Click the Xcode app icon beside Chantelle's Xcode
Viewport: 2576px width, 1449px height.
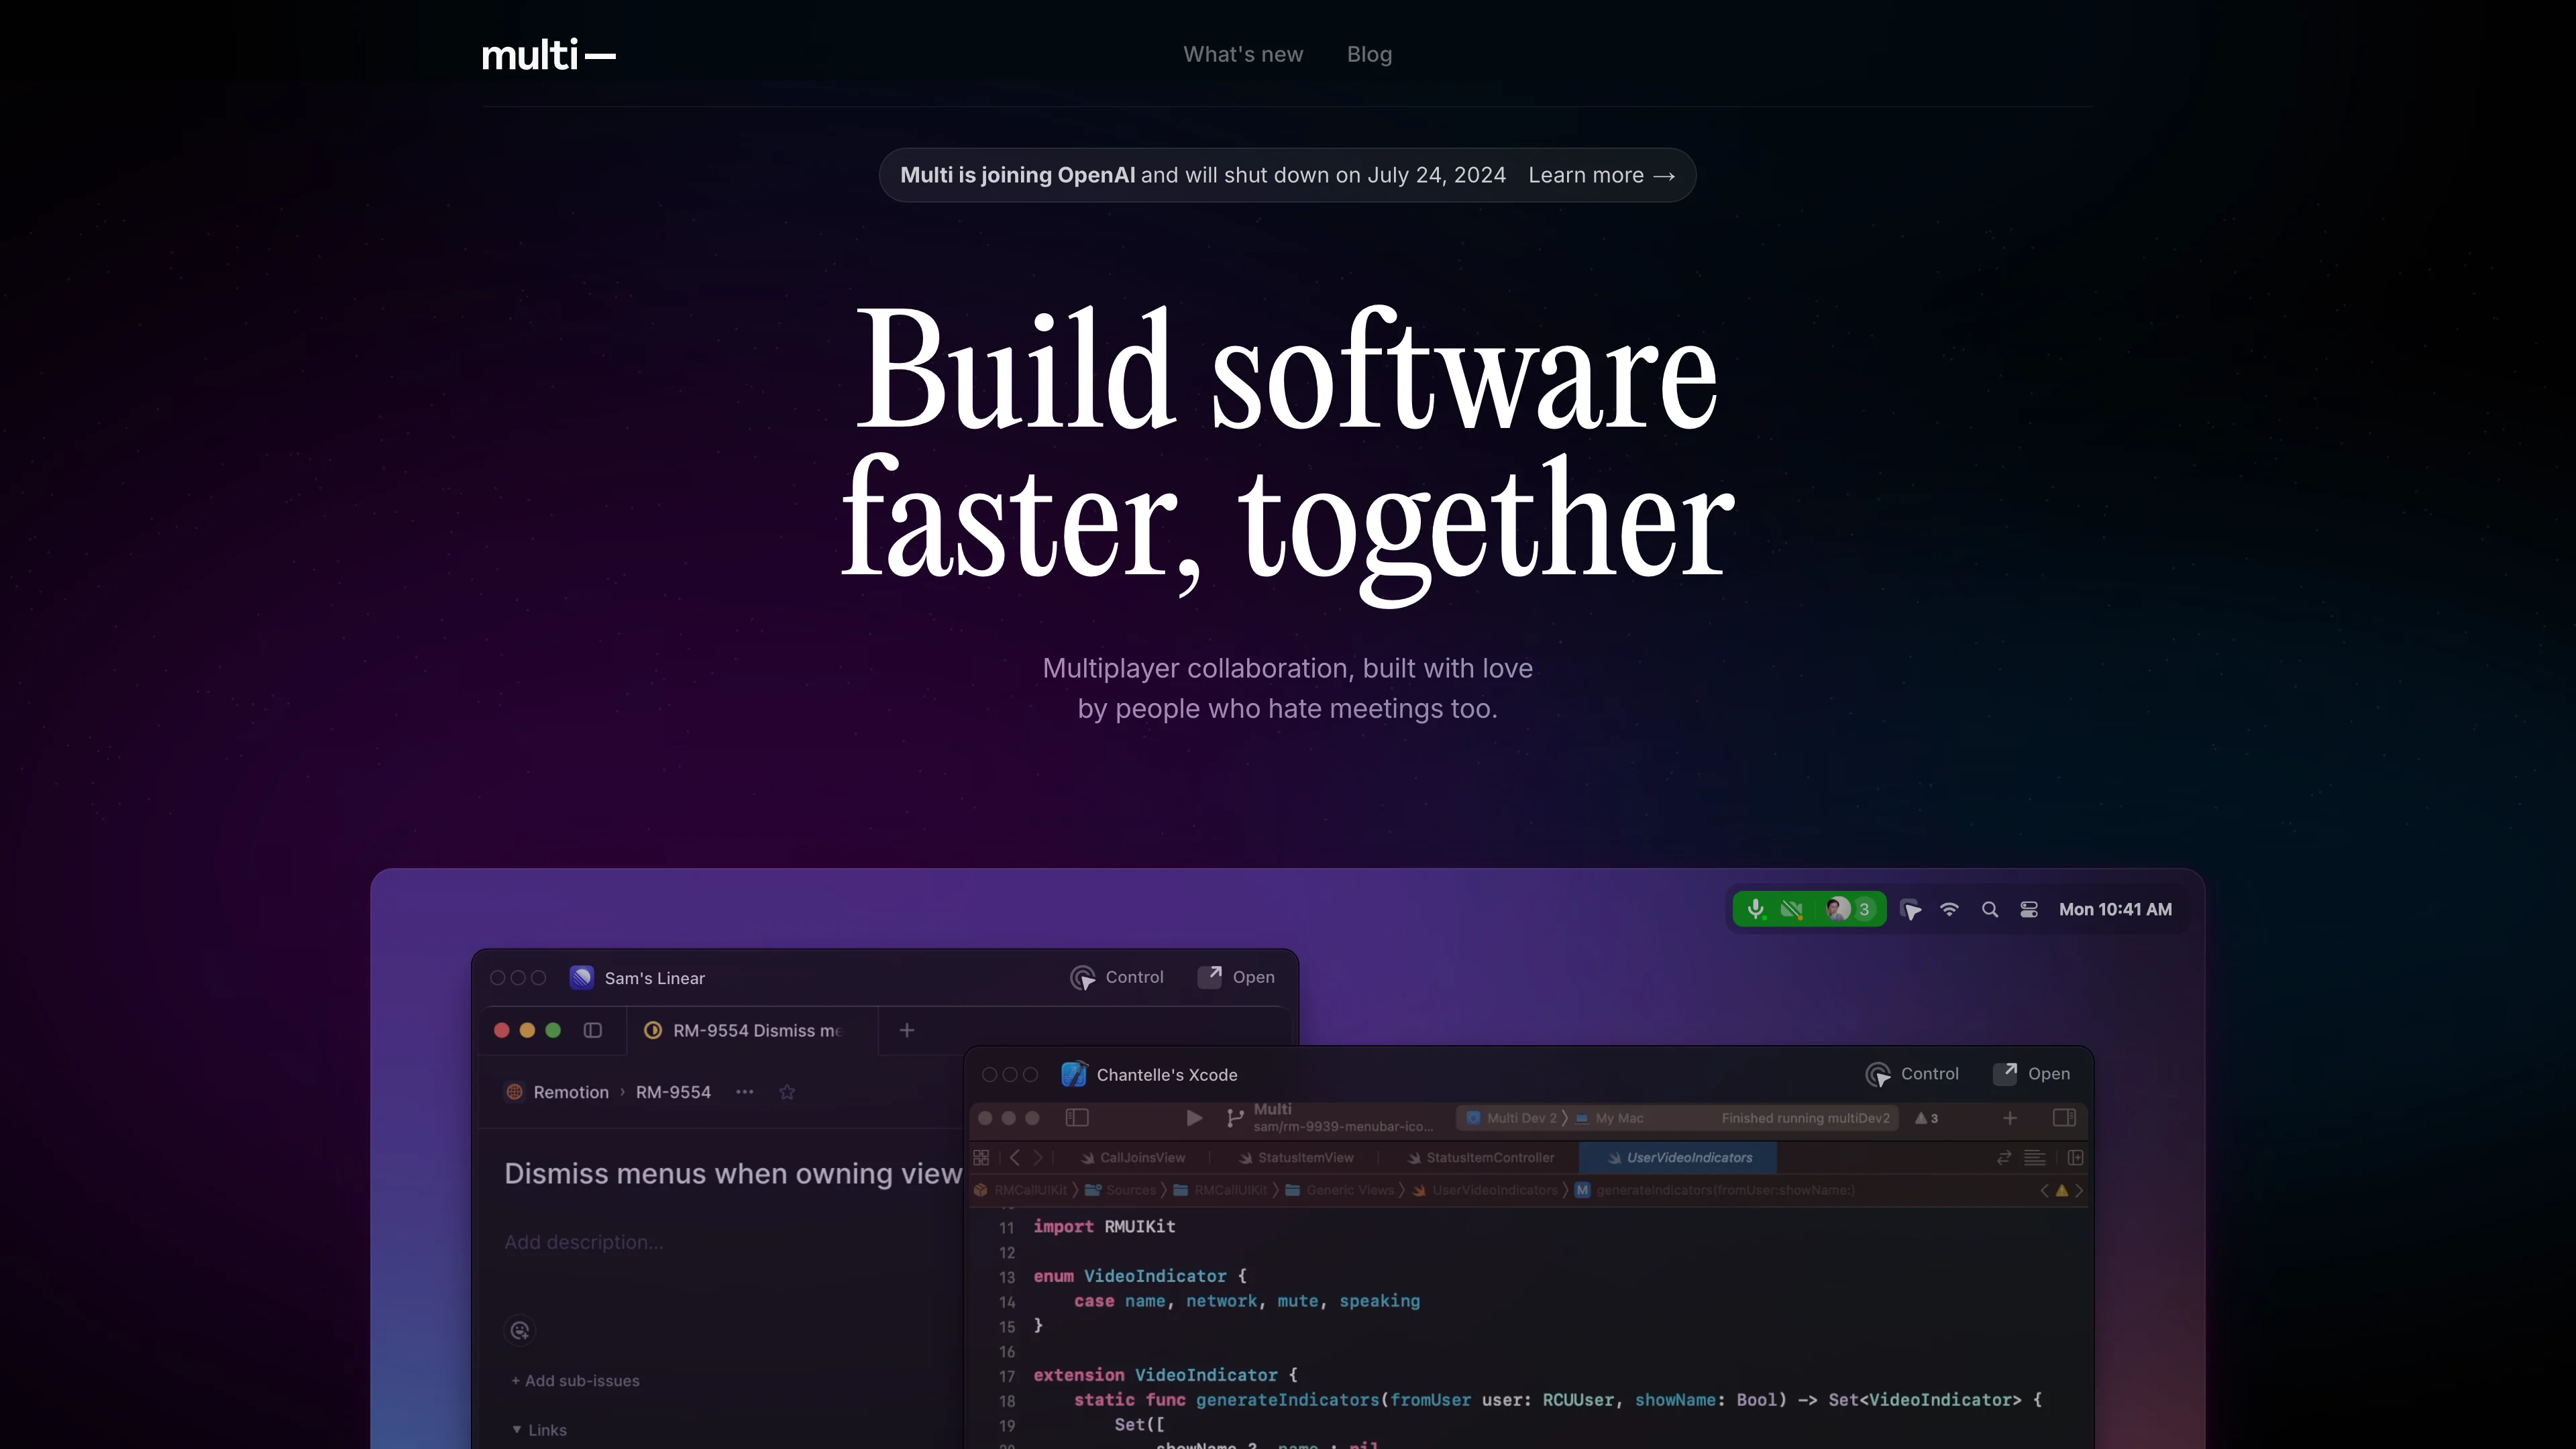(1074, 1074)
